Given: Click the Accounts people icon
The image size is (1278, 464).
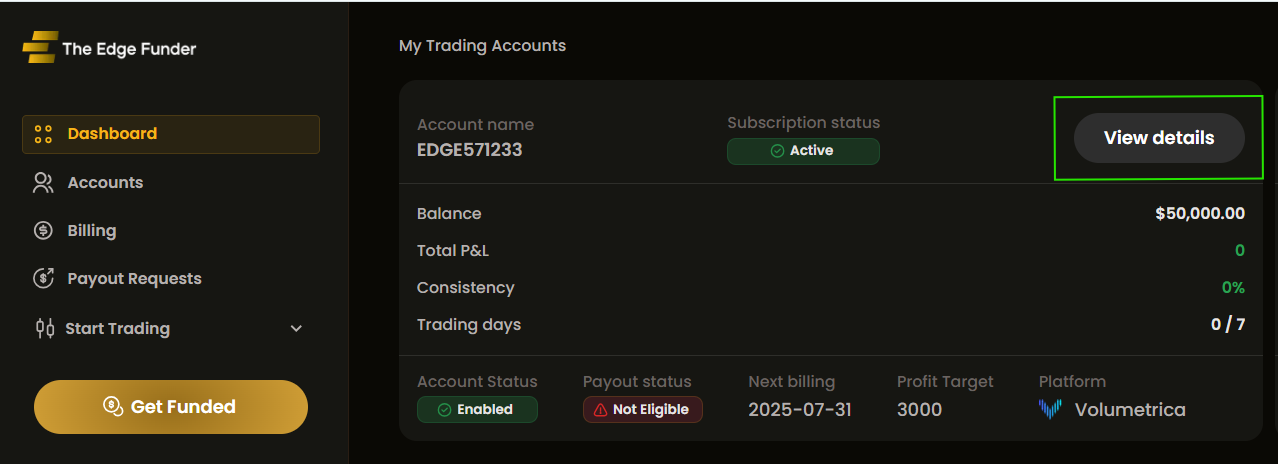Looking at the screenshot, I should pyautogui.click(x=43, y=183).
